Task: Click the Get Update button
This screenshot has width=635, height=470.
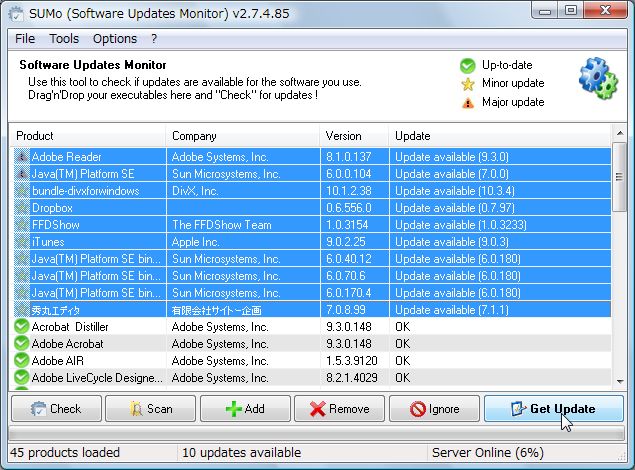Action: click(554, 409)
